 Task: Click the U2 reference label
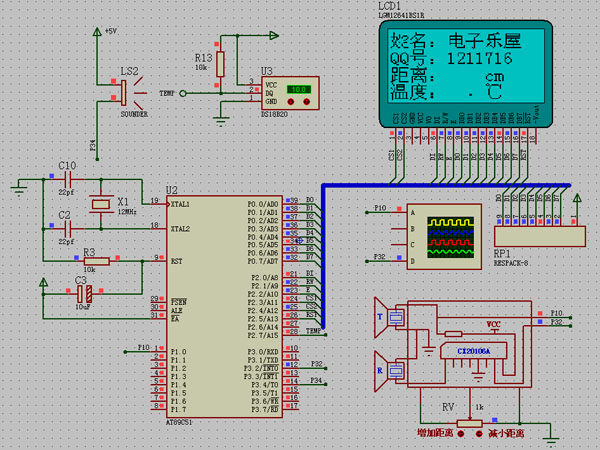tap(172, 190)
